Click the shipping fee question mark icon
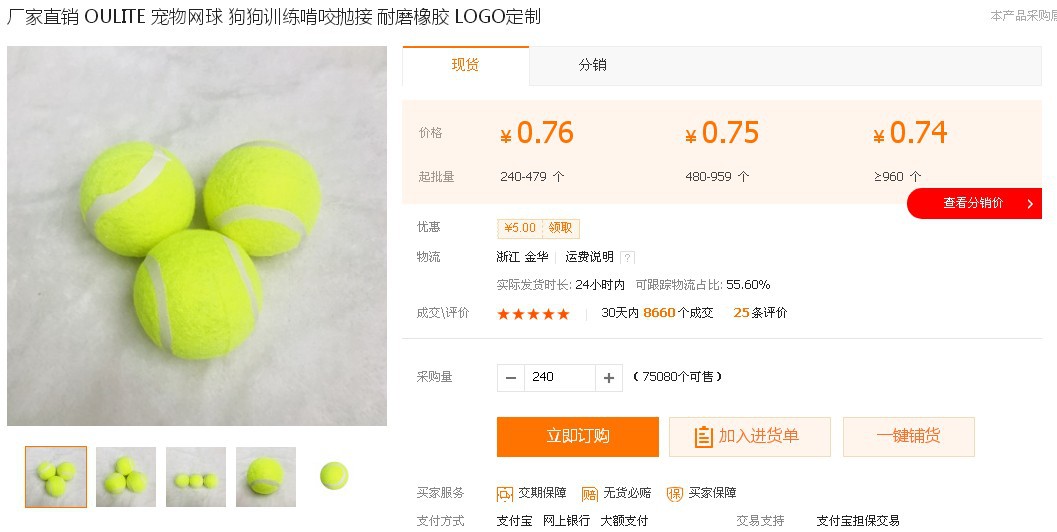Screen dimensions: 1057x532 tap(628, 258)
